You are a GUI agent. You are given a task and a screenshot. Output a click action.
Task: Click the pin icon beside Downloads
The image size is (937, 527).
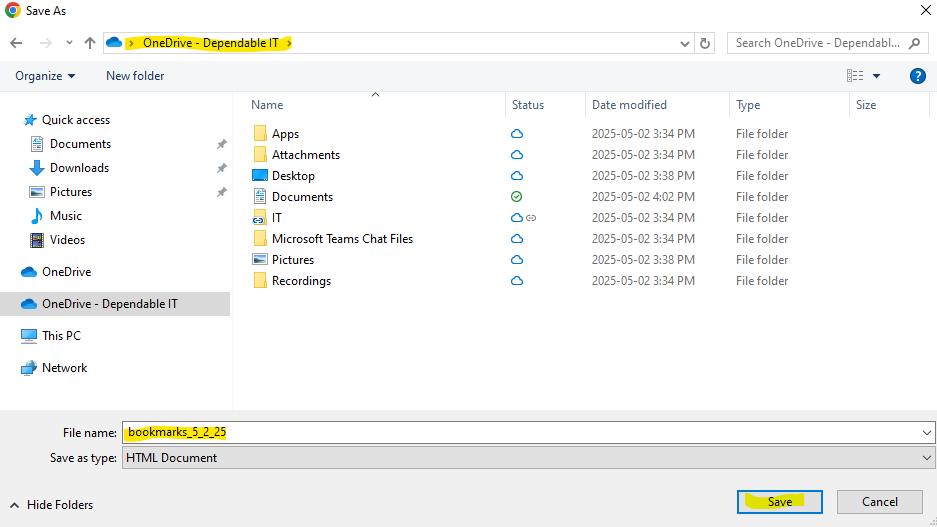222,168
